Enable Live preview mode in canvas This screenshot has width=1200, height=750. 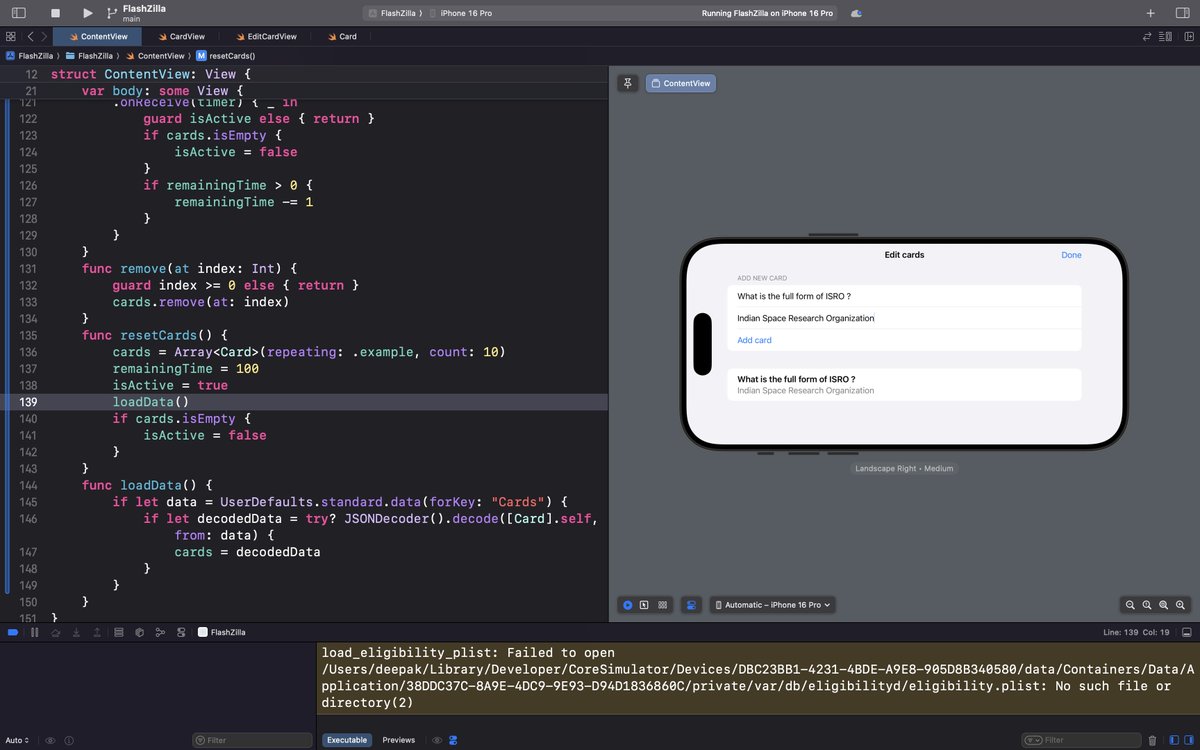click(628, 605)
